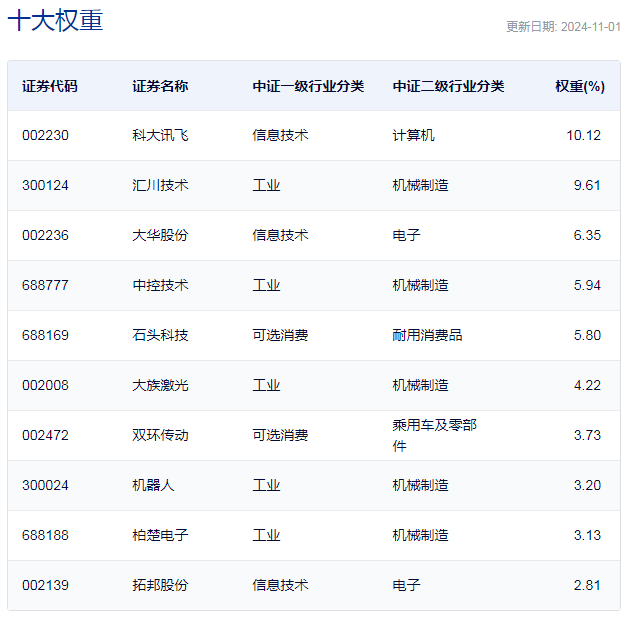
Task: Select security code 688777
Action: [46, 285]
